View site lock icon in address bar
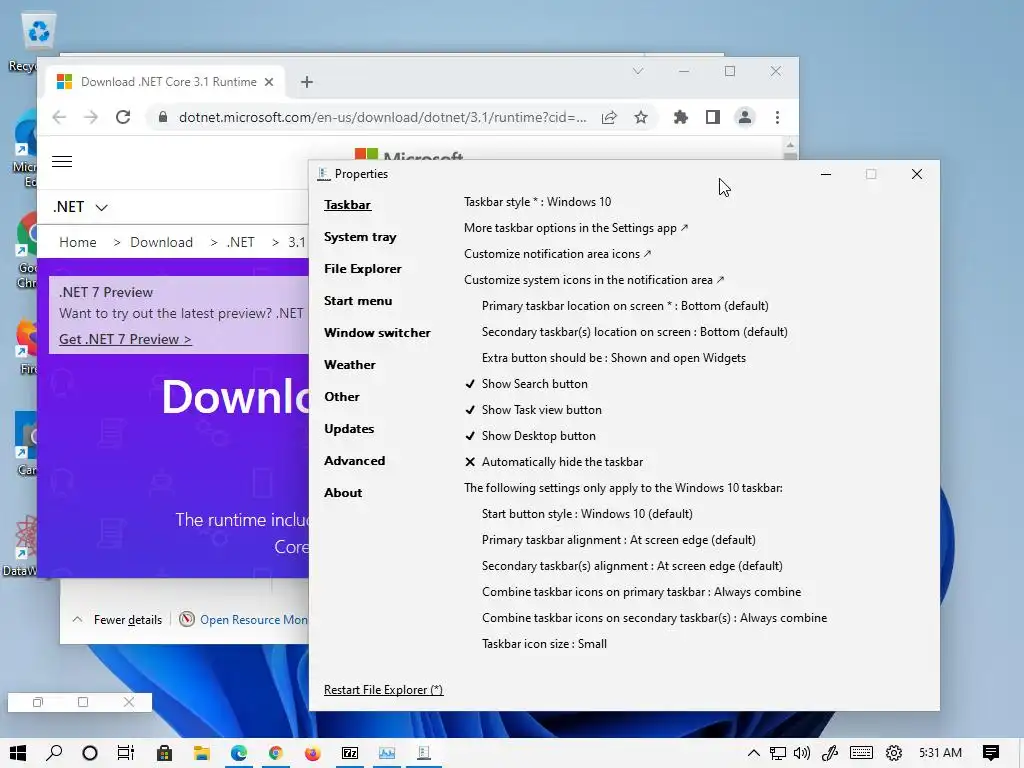Viewport: 1024px width, 768px height. tap(163, 118)
